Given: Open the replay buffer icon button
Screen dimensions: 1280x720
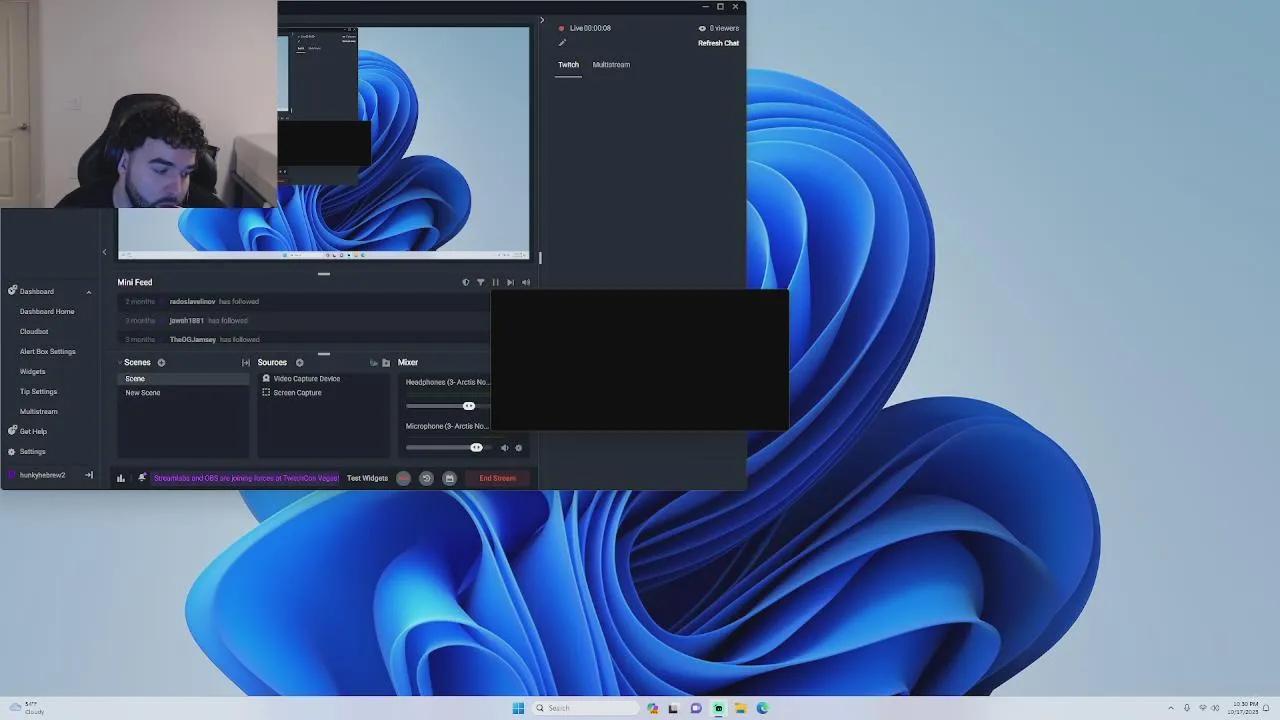Looking at the screenshot, I should (426, 478).
